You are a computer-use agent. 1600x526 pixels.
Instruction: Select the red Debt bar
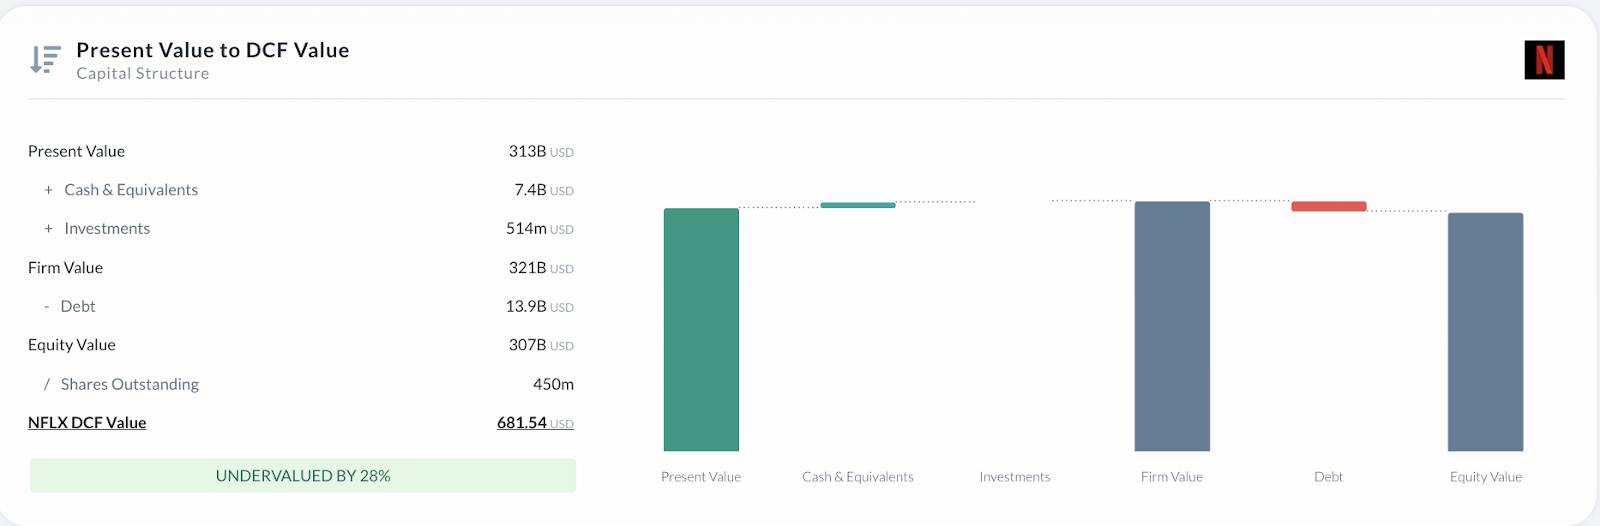[1328, 207]
